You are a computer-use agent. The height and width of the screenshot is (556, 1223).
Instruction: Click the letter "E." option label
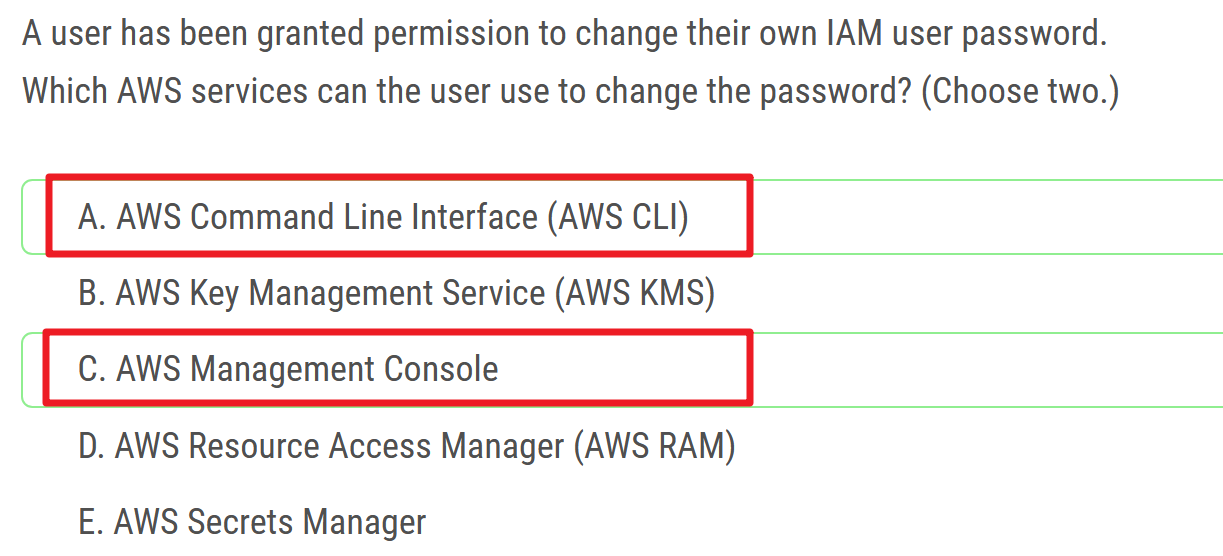coord(91,521)
